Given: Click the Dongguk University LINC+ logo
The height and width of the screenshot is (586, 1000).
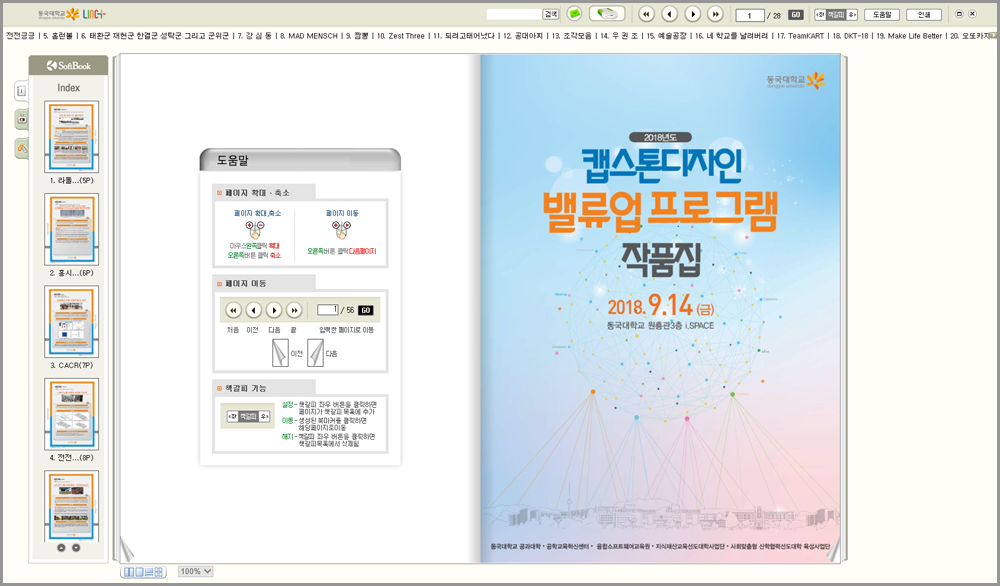Looking at the screenshot, I should [x=72, y=14].
